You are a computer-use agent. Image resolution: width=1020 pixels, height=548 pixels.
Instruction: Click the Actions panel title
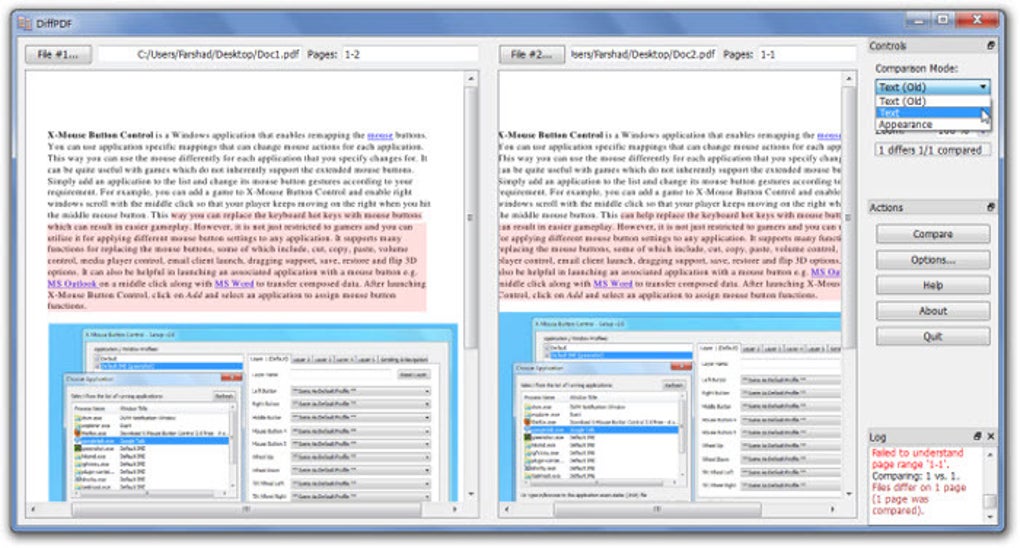click(x=886, y=207)
